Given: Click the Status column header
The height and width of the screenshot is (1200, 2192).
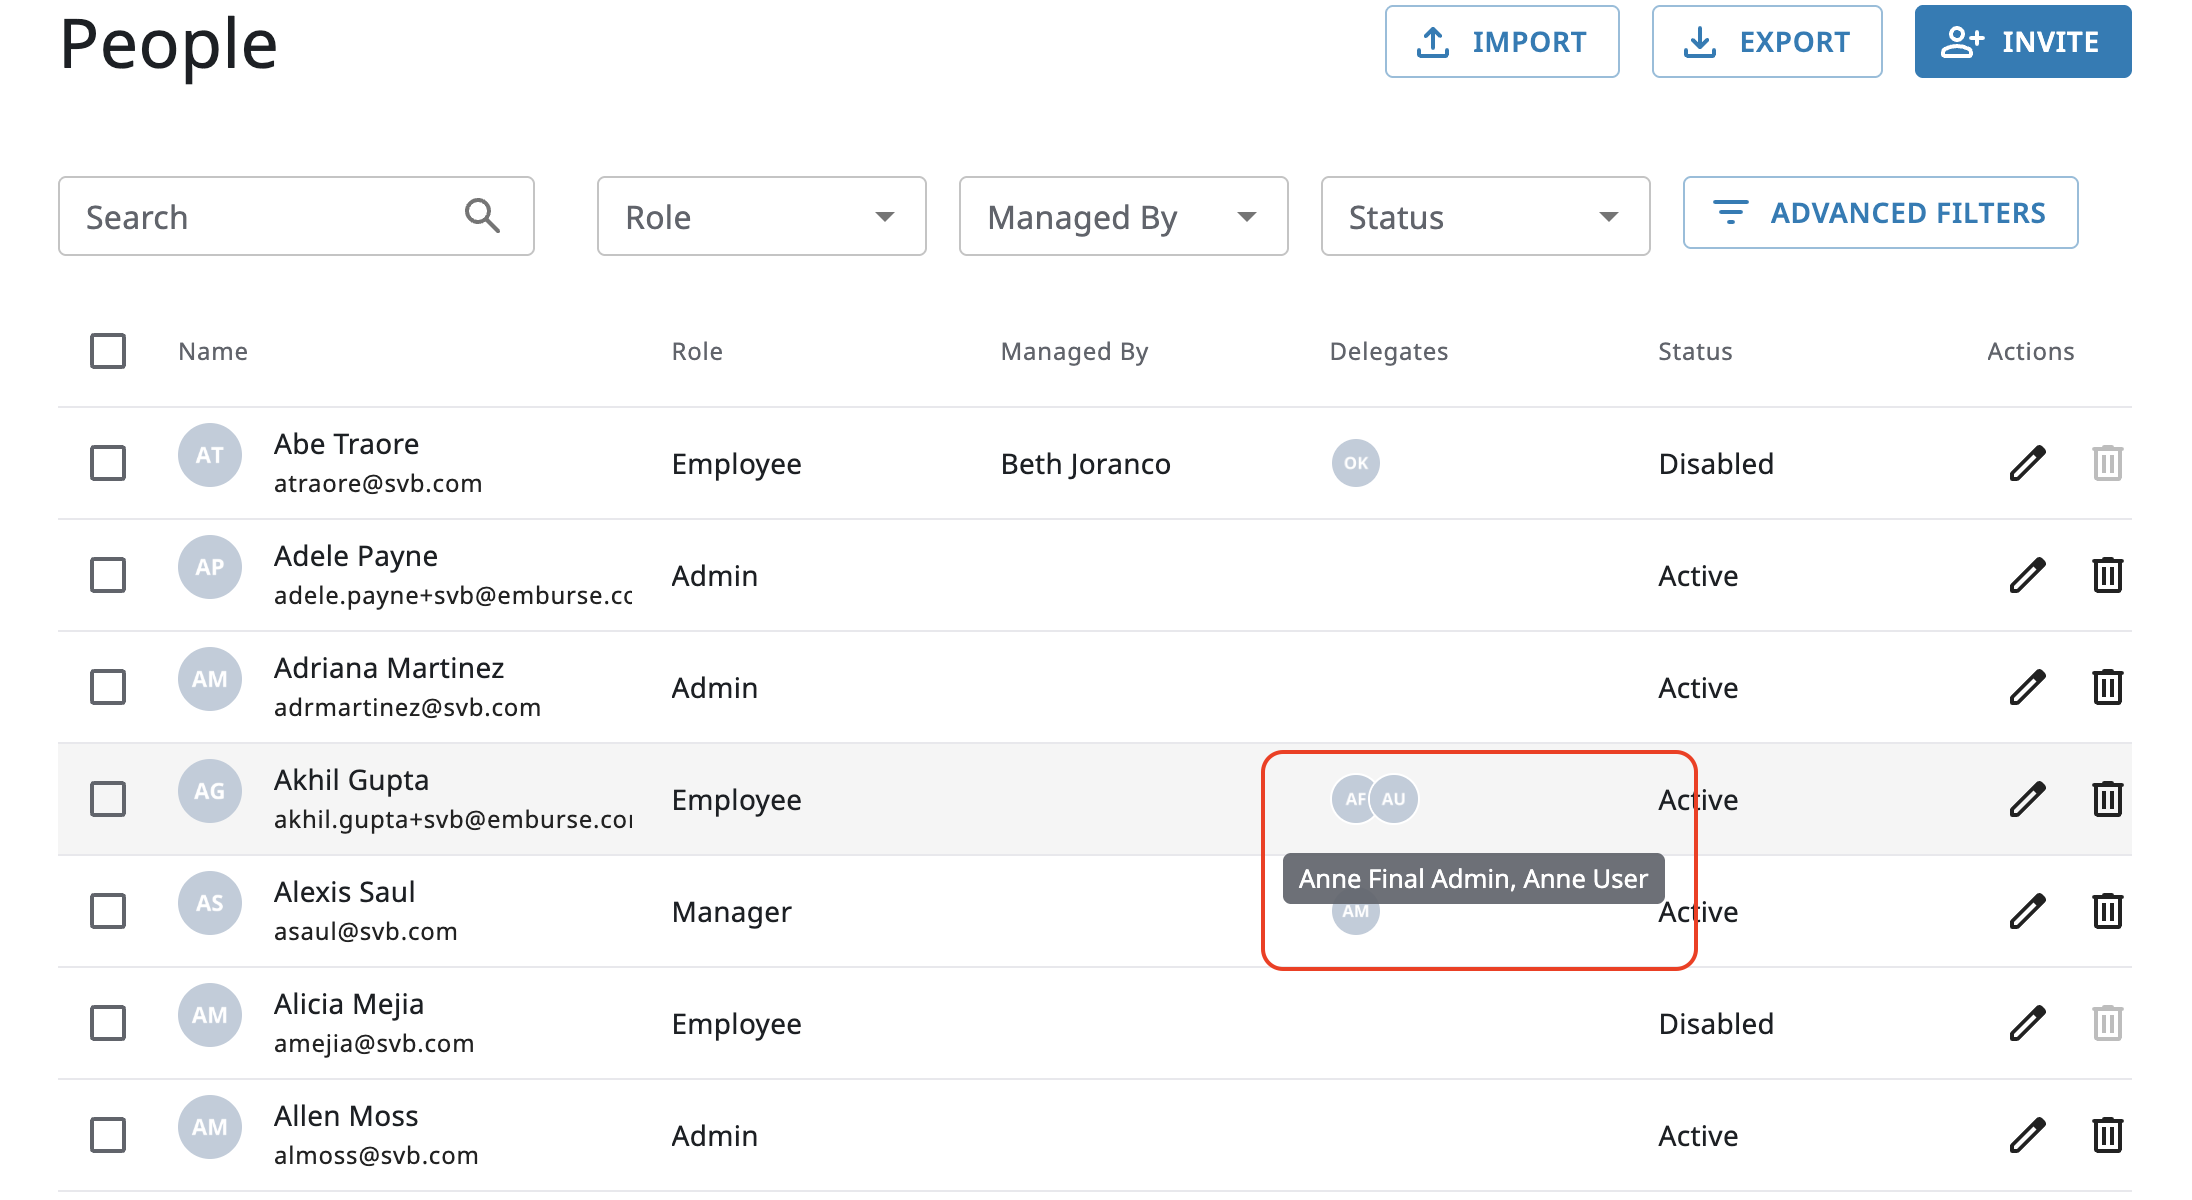Looking at the screenshot, I should [1694, 351].
